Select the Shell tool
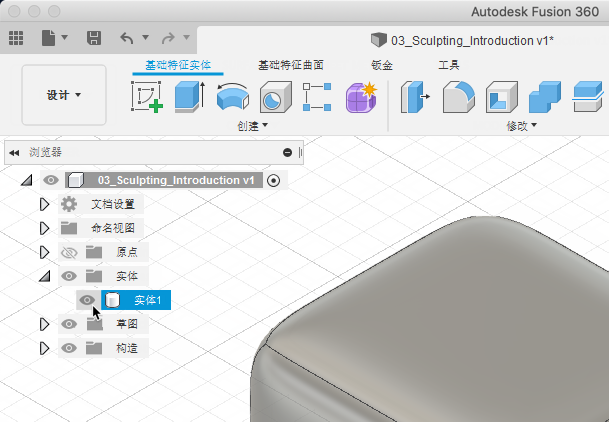 [x=502, y=97]
